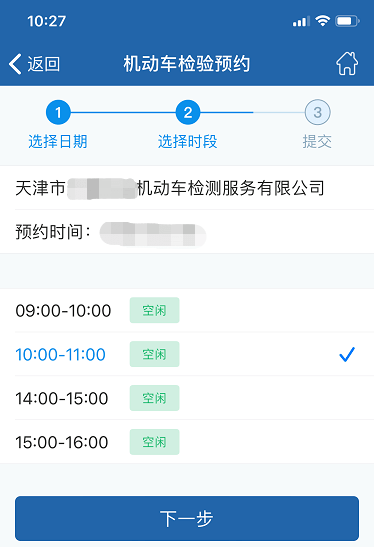
Task: Tap the home icon in header
Action: (x=347, y=63)
